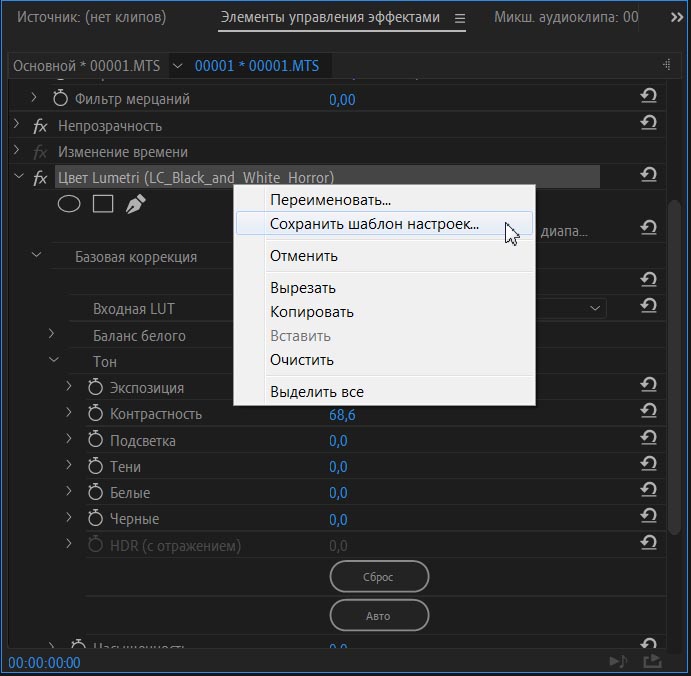Reset the Подсветка parameter
The image size is (691, 676).
click(649, 437)
